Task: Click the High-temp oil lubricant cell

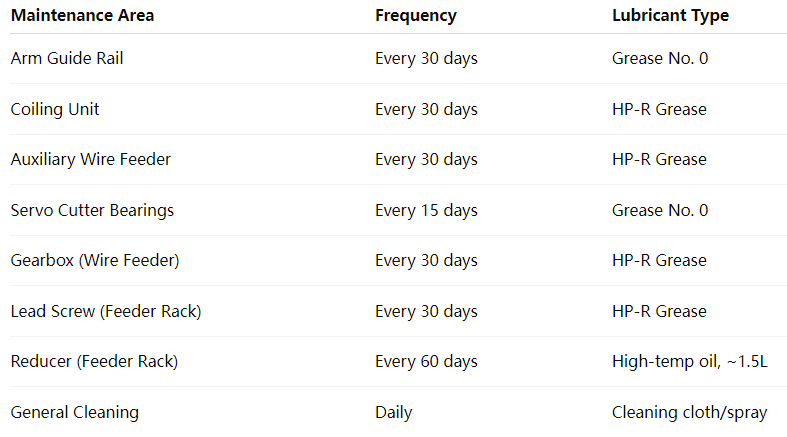Action: [690, 362]
